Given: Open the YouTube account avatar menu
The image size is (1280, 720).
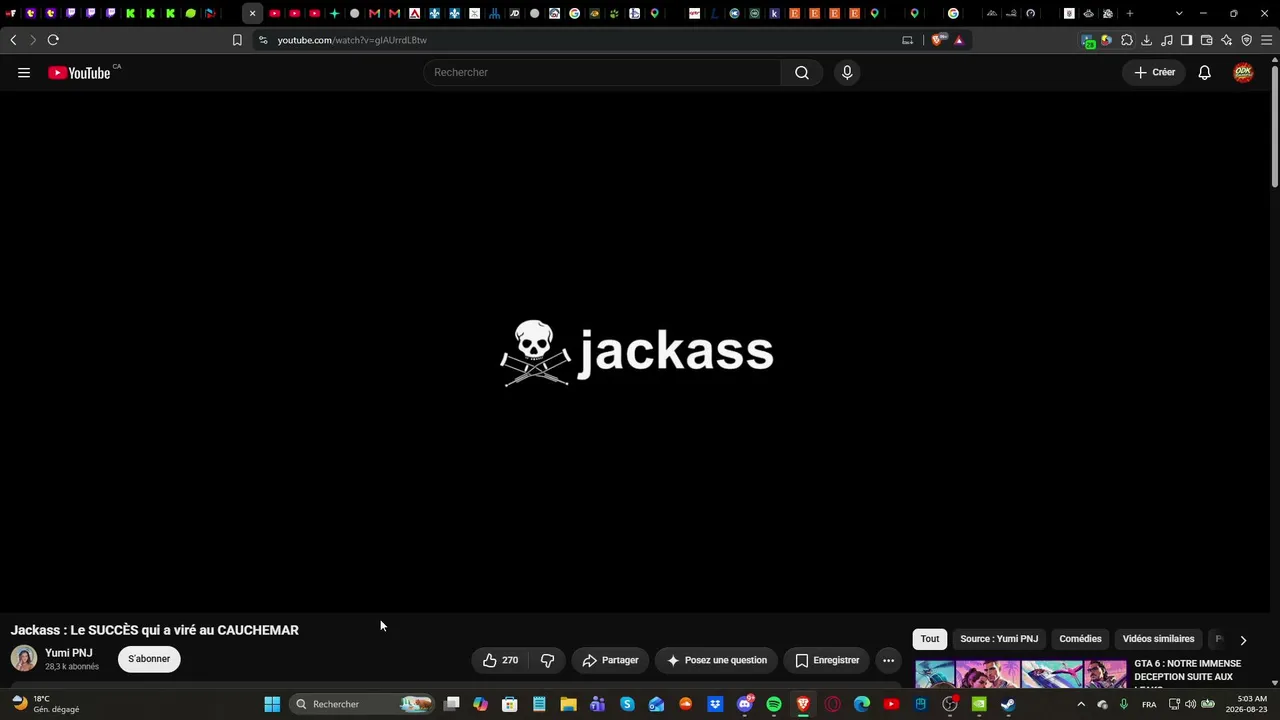Looking at the screenshot, I should point(1243,72).
